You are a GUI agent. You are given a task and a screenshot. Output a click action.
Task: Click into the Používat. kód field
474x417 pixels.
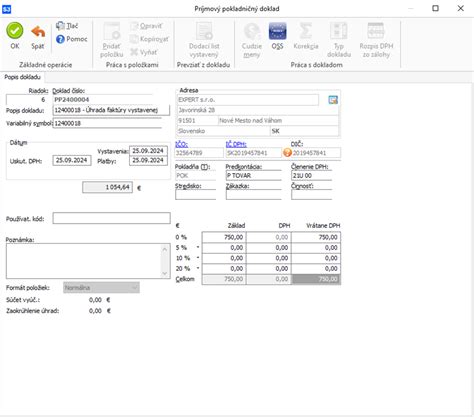click(111, 218)
